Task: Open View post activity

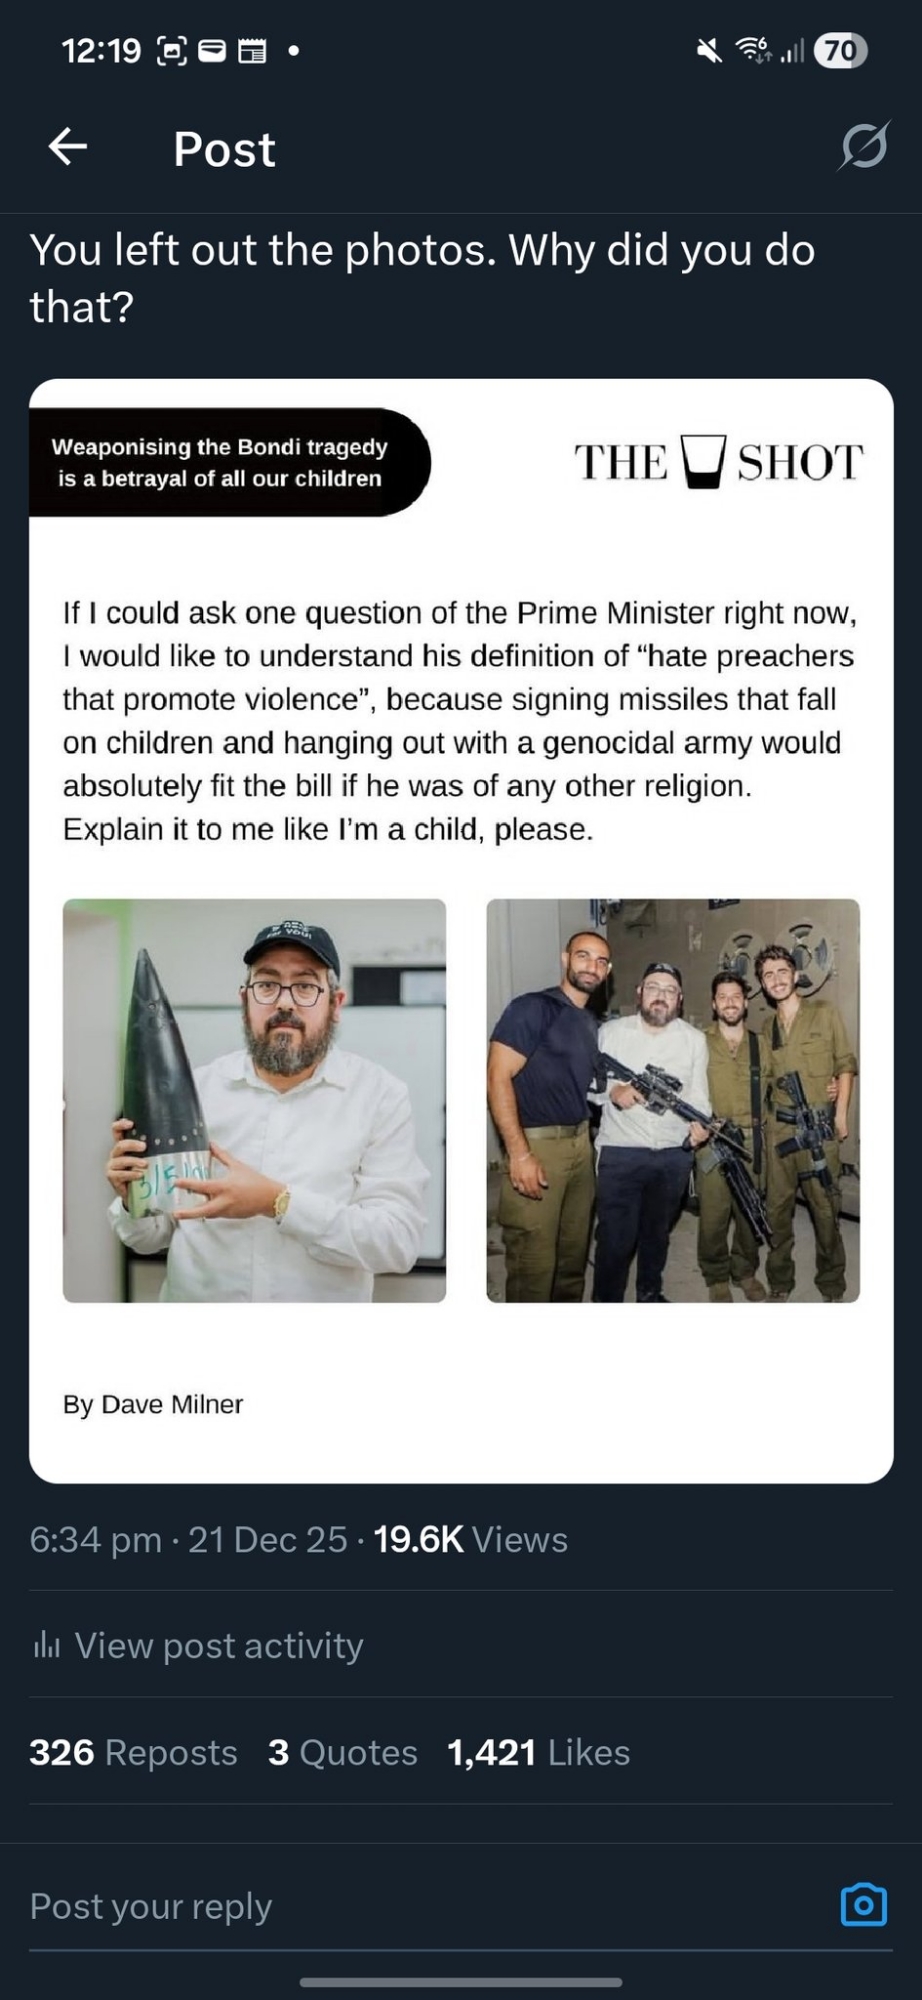Action: click(218, 1645)
